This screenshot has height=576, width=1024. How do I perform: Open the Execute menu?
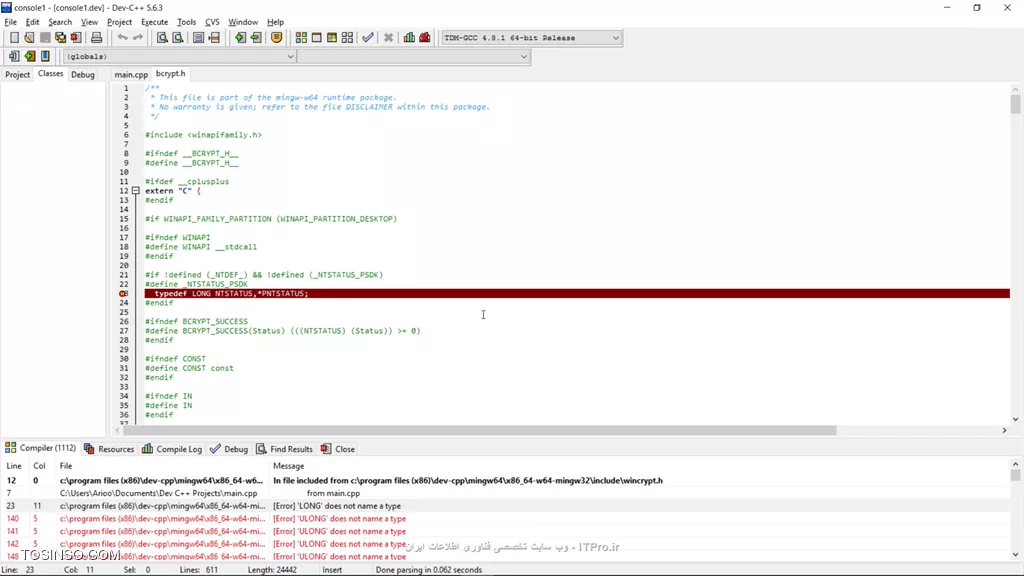[154, 22]
